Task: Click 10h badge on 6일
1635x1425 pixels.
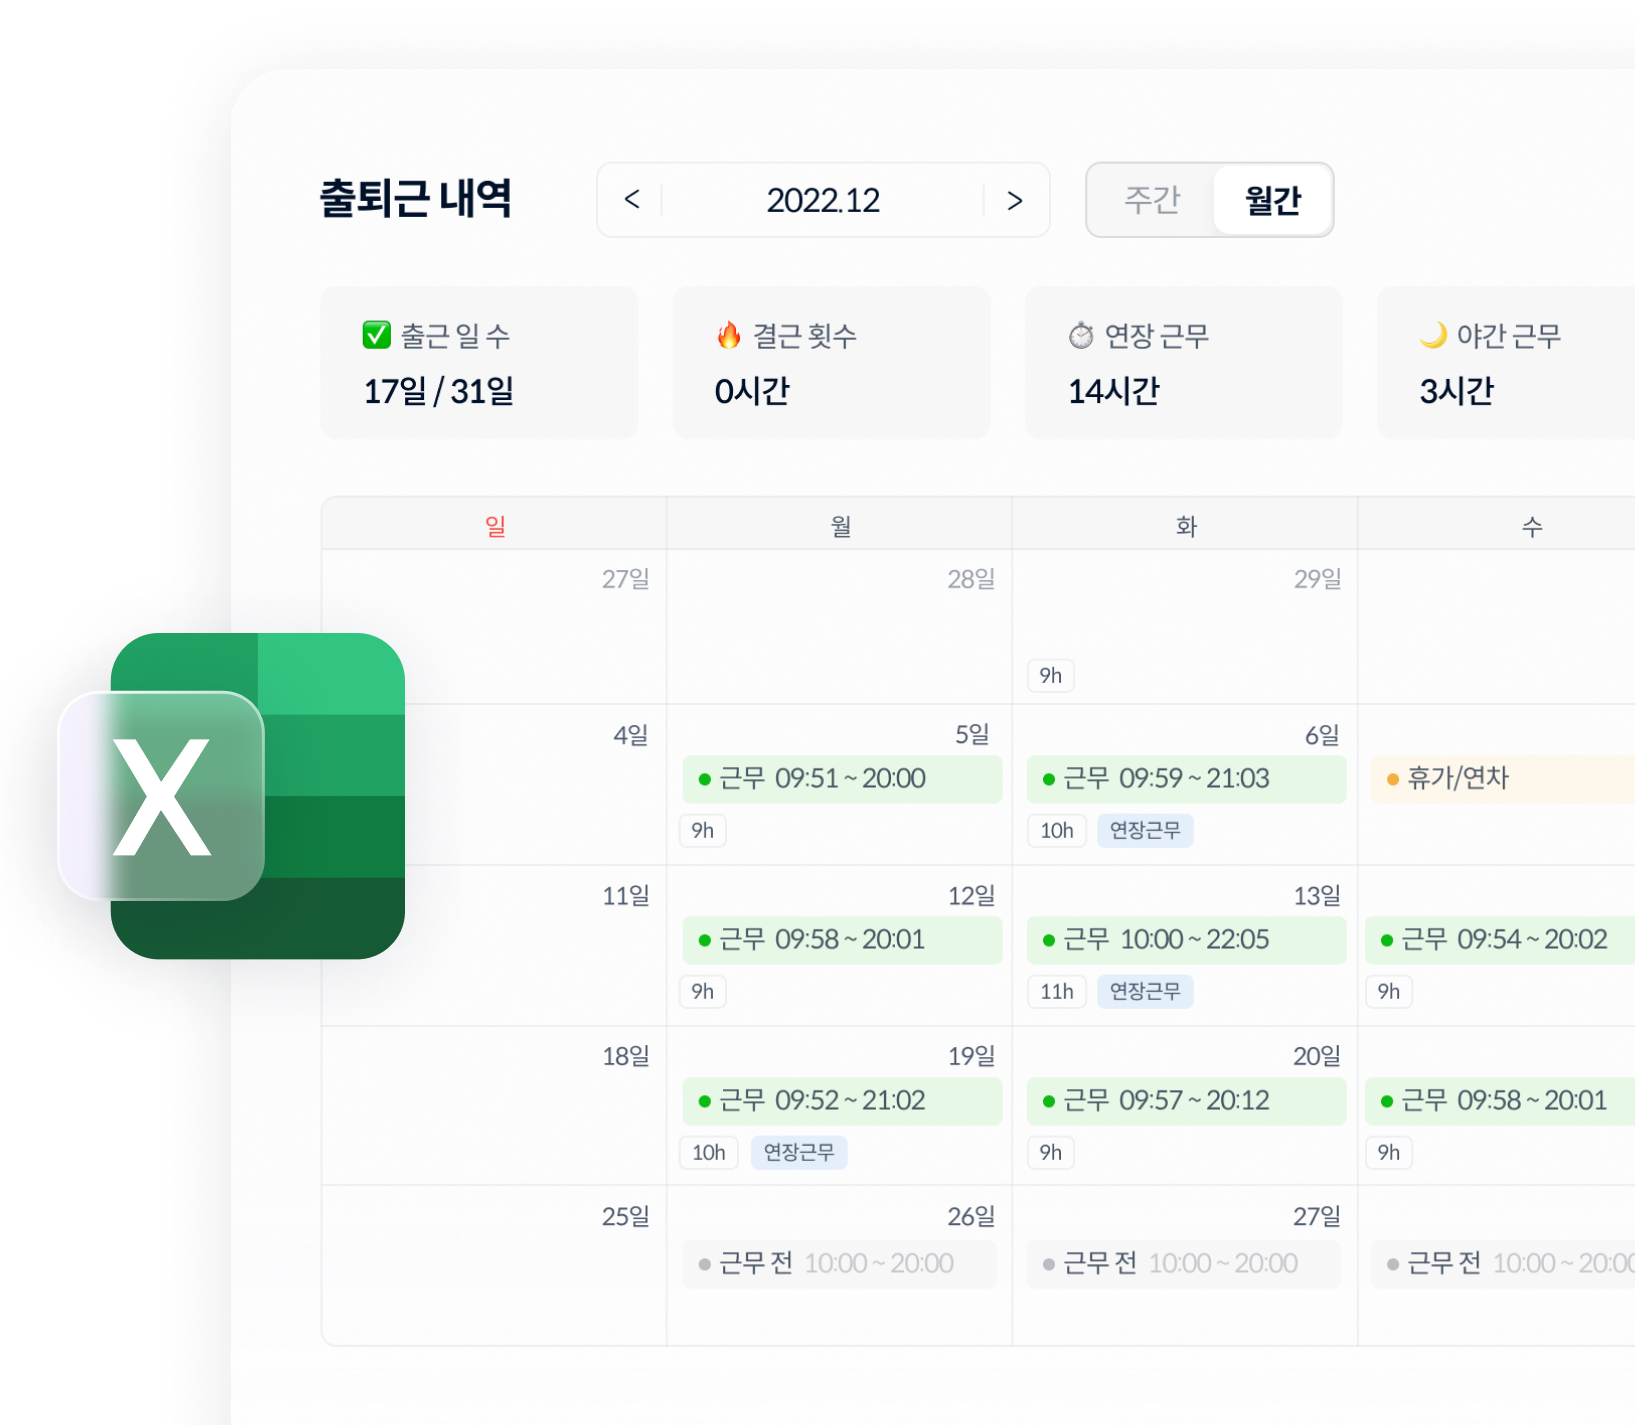Action: pyautogui.click(x=1056, y=831)
